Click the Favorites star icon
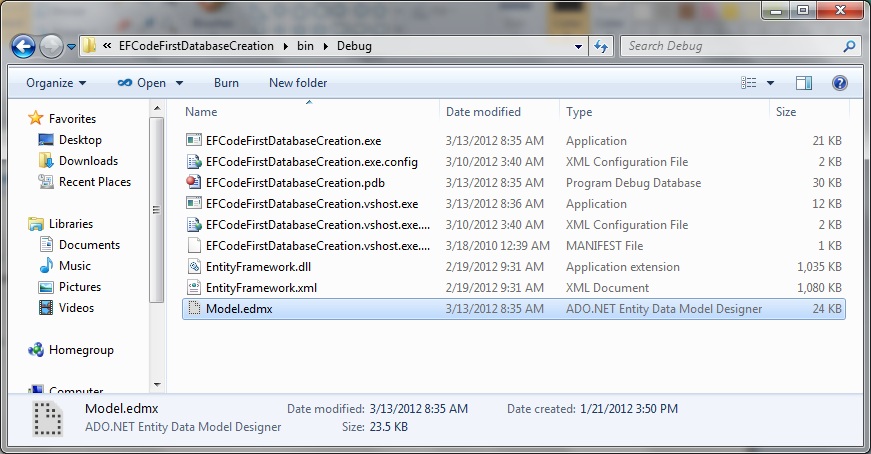The image size is (871, 454). 36,118
